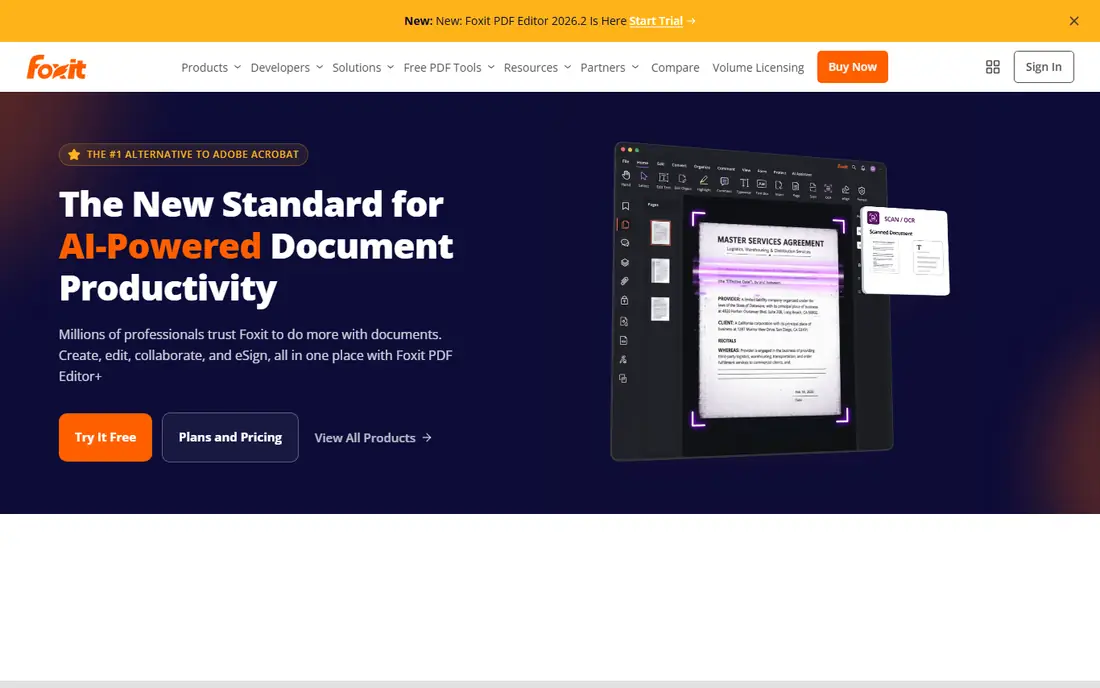Click the padlock security icon in the preview

(x=624, y=300)
